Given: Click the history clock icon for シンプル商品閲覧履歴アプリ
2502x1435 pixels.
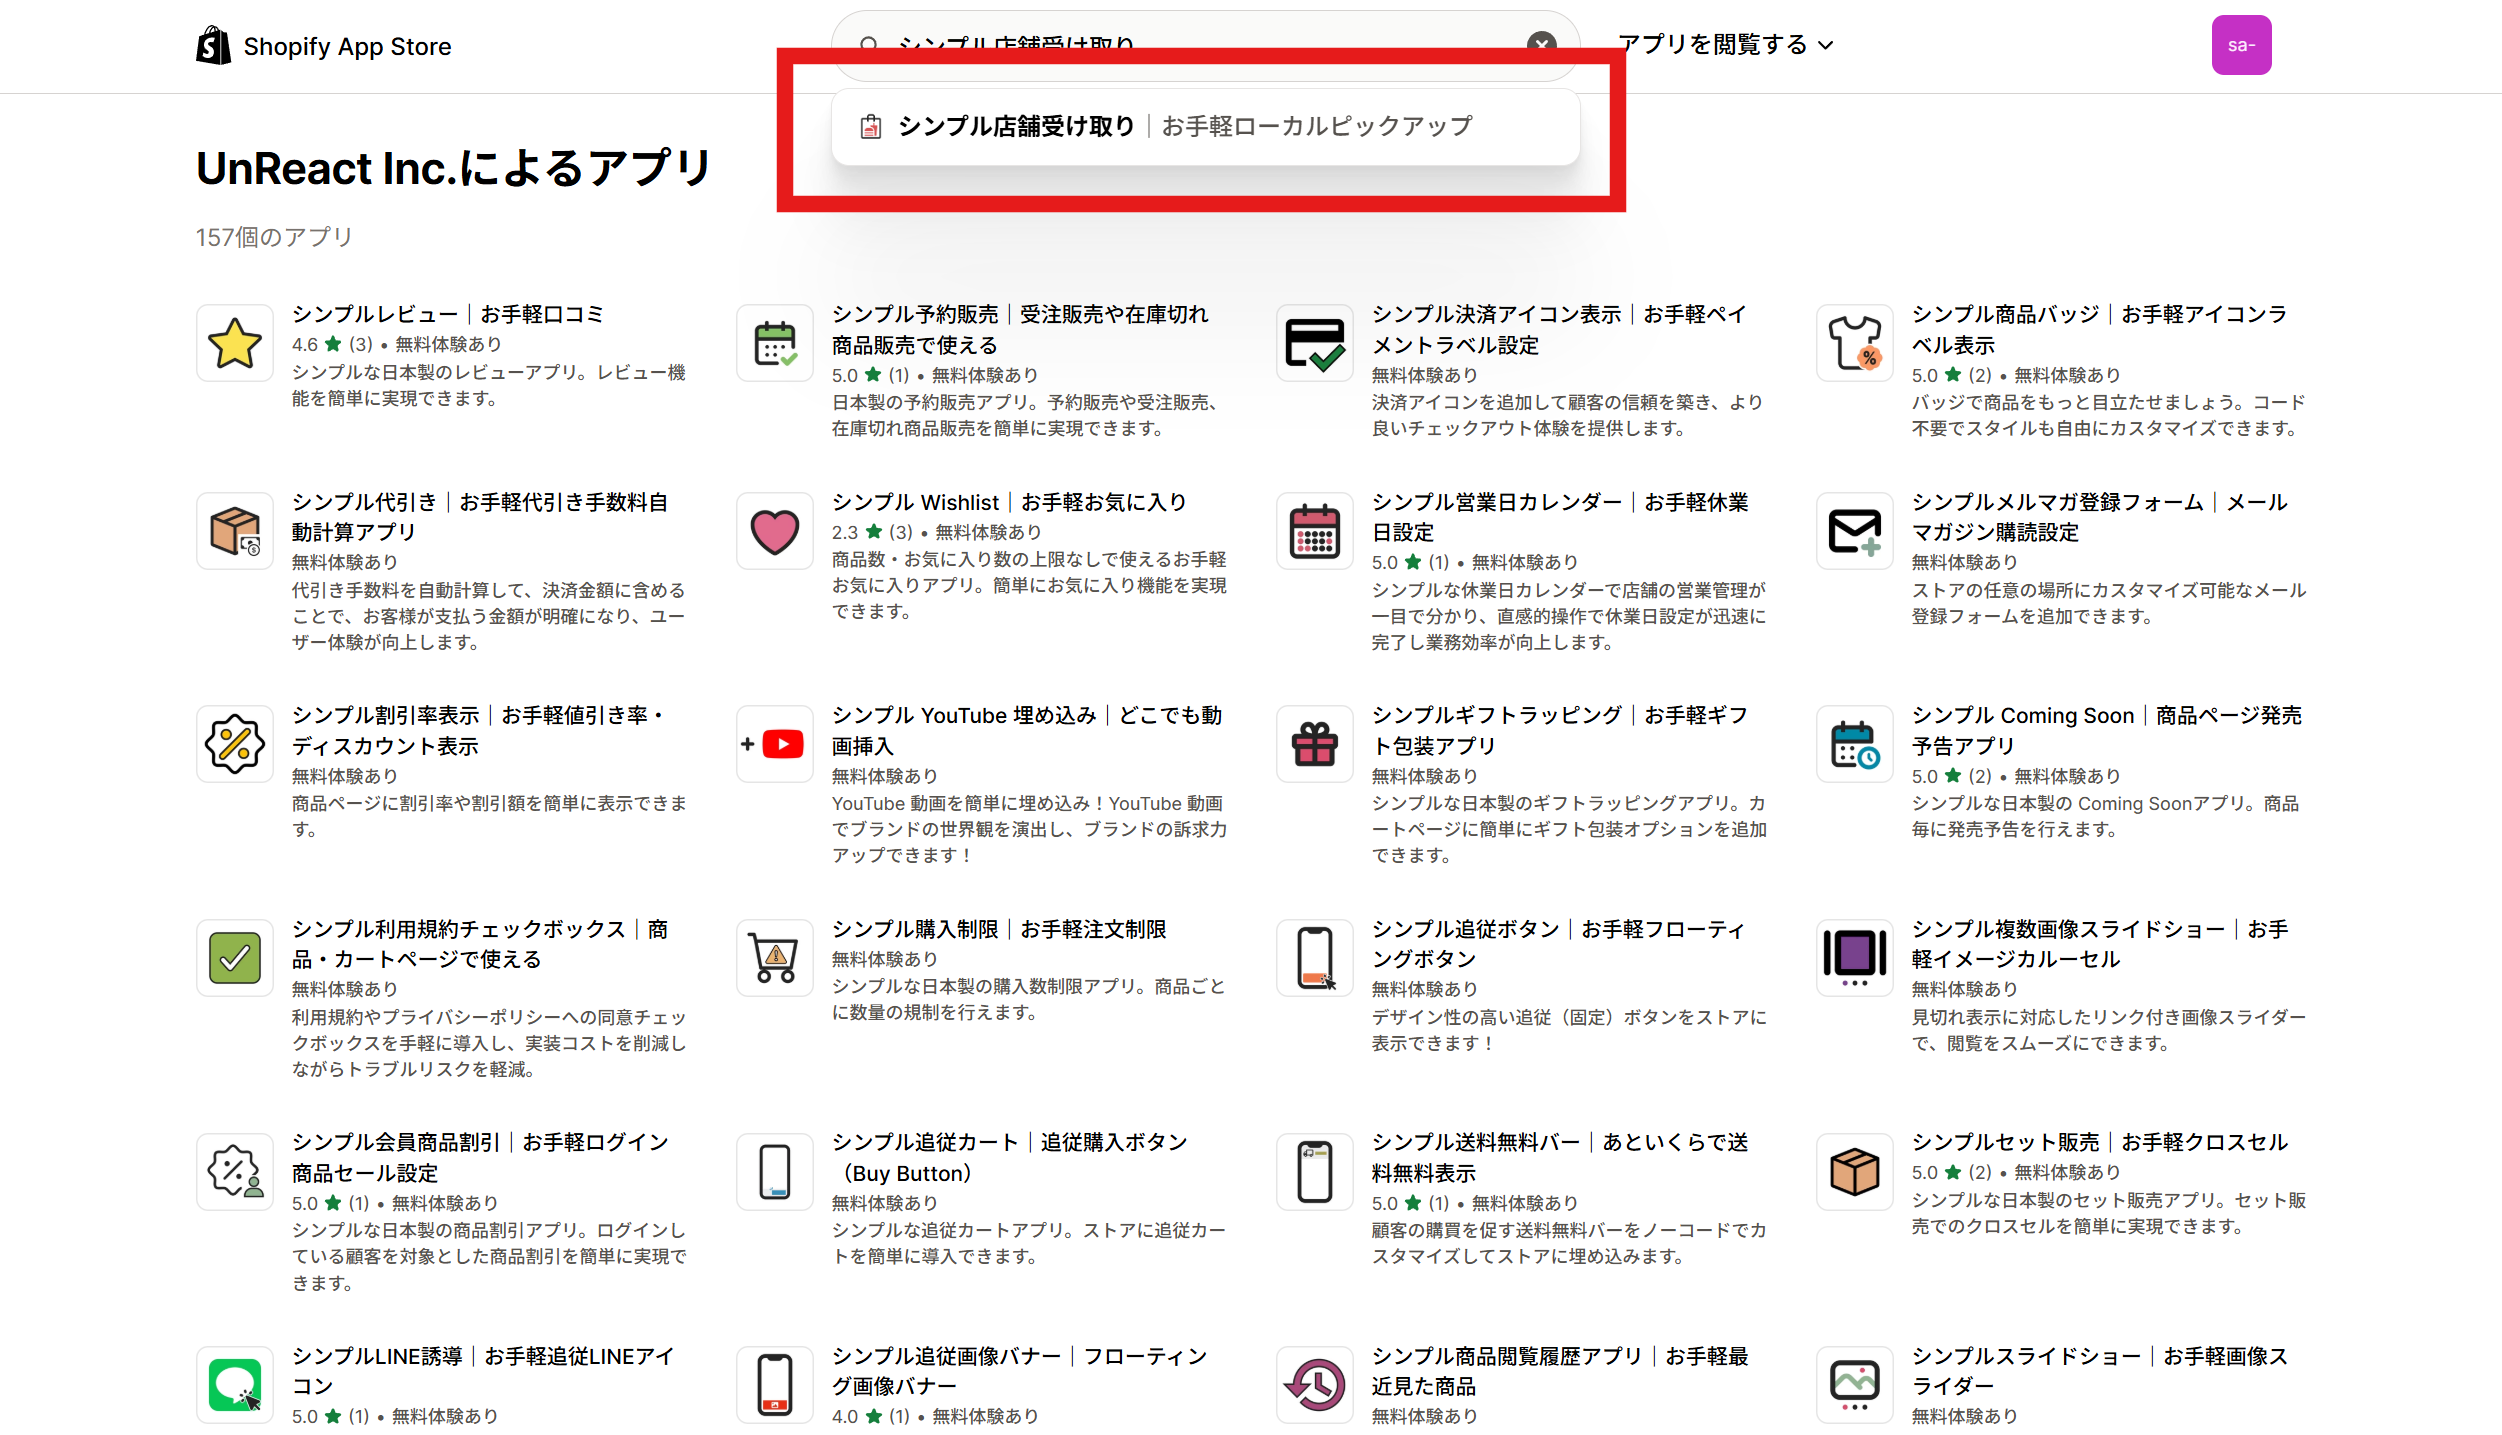Looking at the screenshot, I should [1315, 1385].
